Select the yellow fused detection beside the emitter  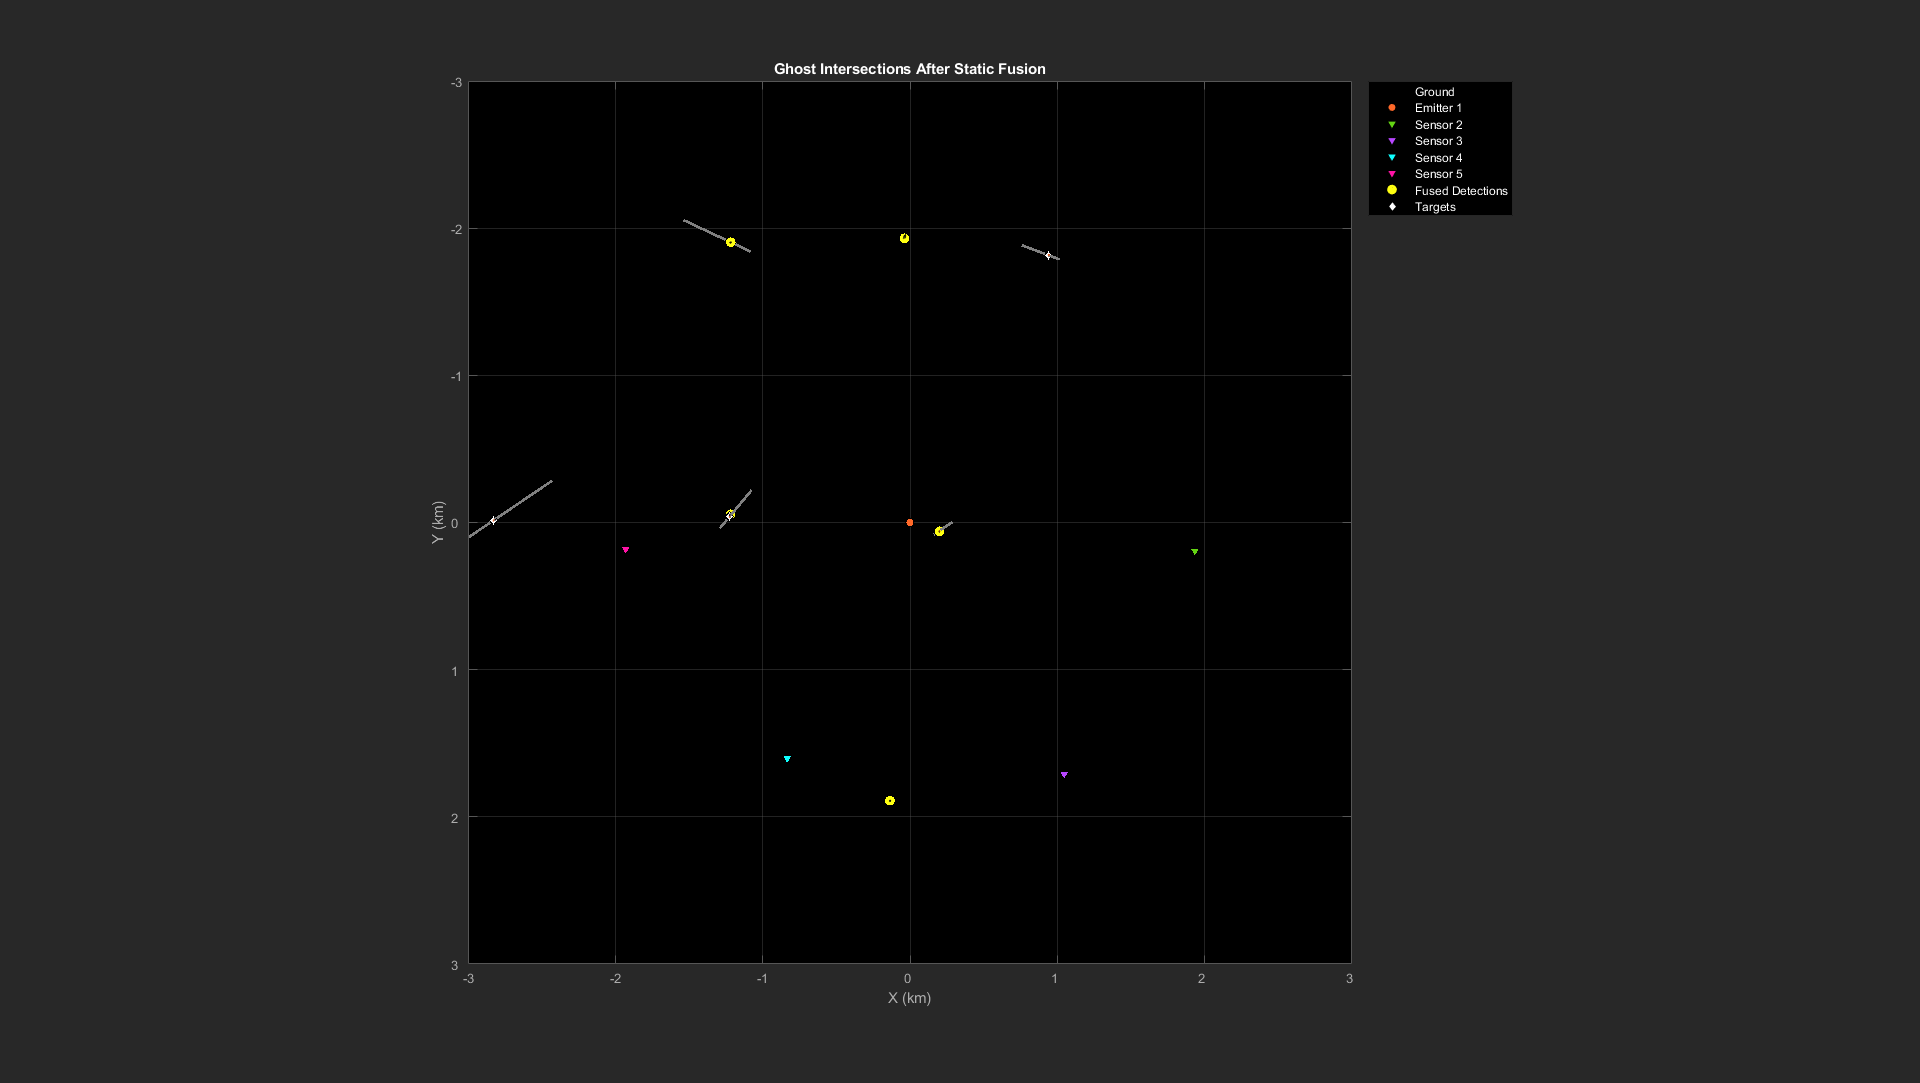click(939, 532)
